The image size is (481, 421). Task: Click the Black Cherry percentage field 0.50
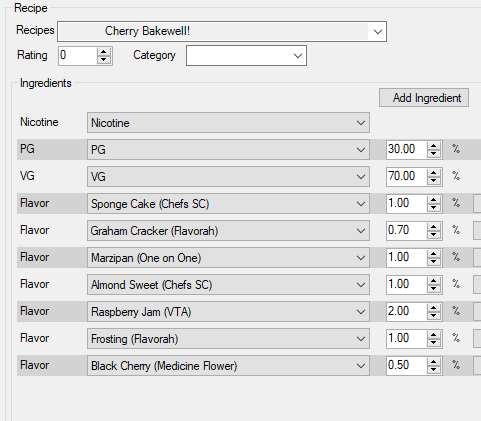(406, 365)
